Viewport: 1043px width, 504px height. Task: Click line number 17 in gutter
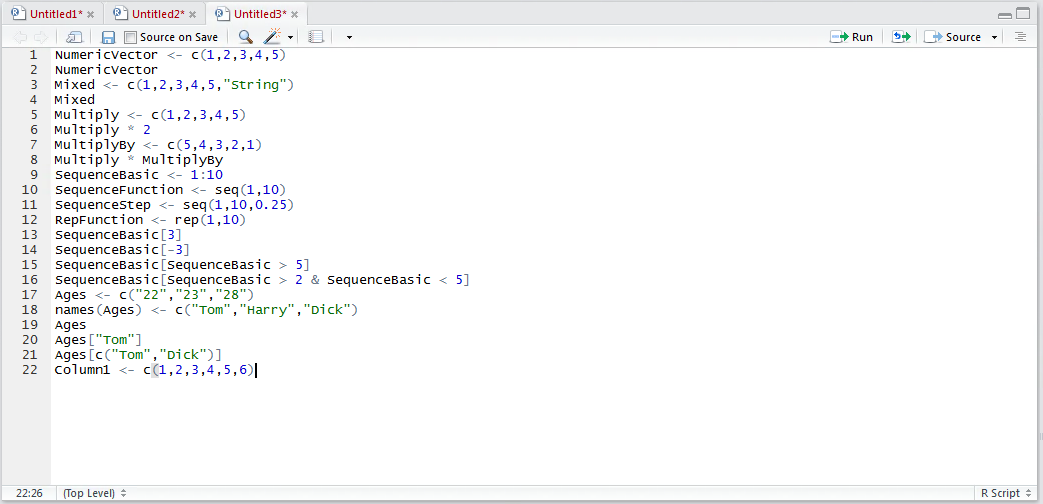pos(30,295)
